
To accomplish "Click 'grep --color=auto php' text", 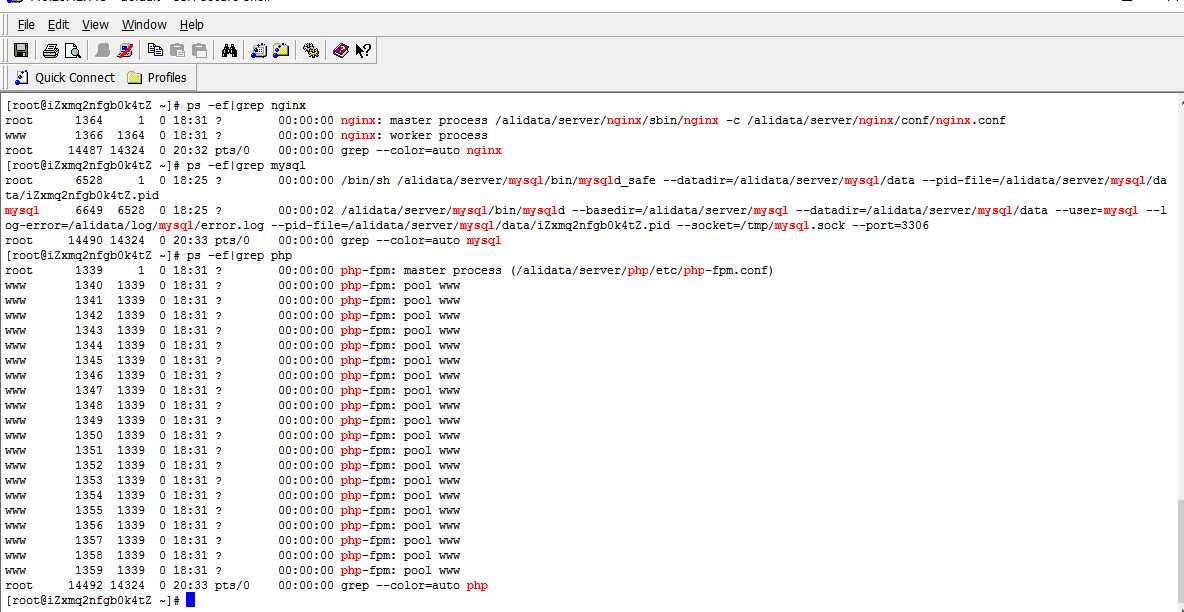I will (414, 586).
